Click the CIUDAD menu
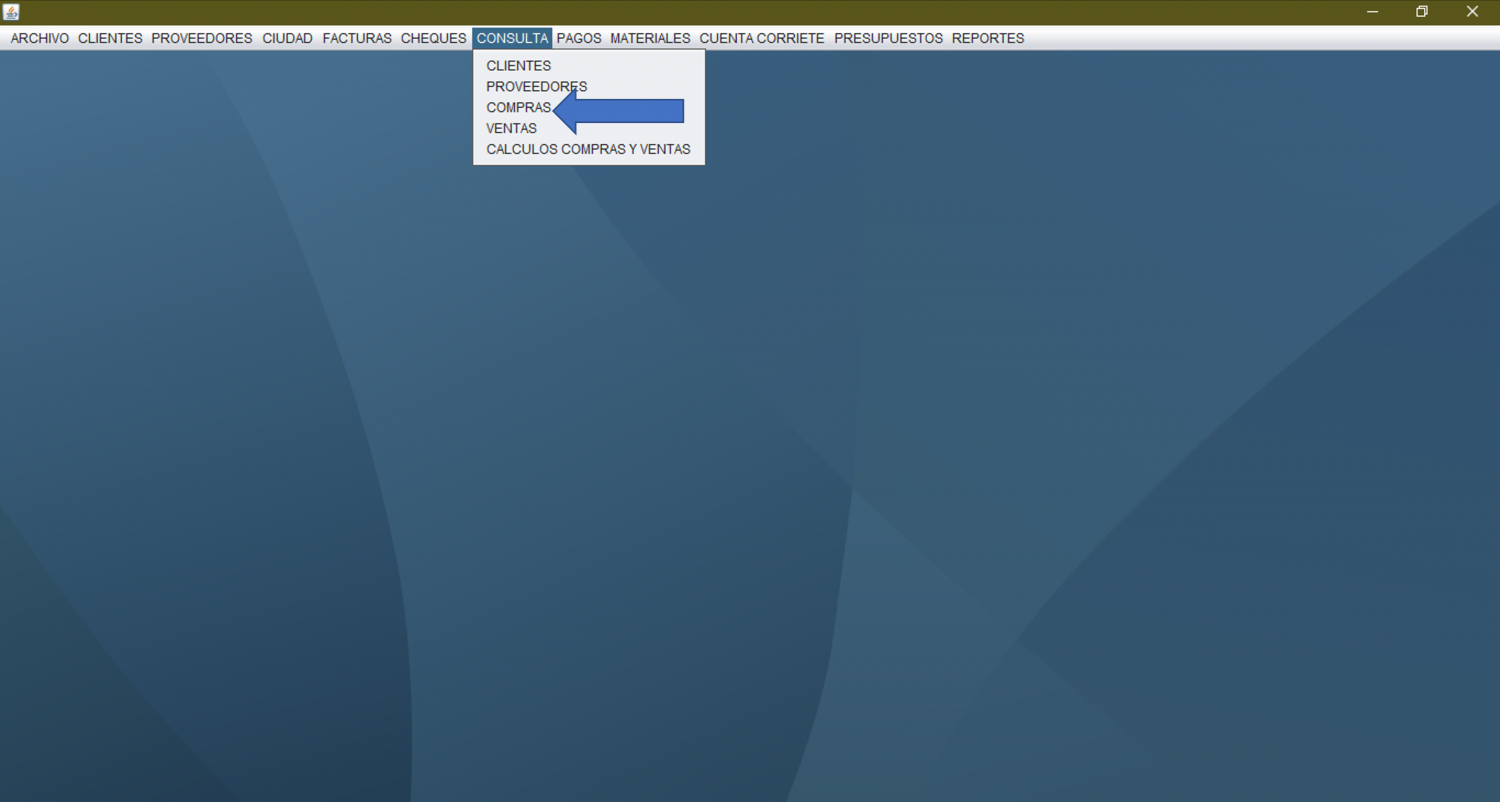The width and height of the screenshot is (1500, 802). (x=287, y=38)
